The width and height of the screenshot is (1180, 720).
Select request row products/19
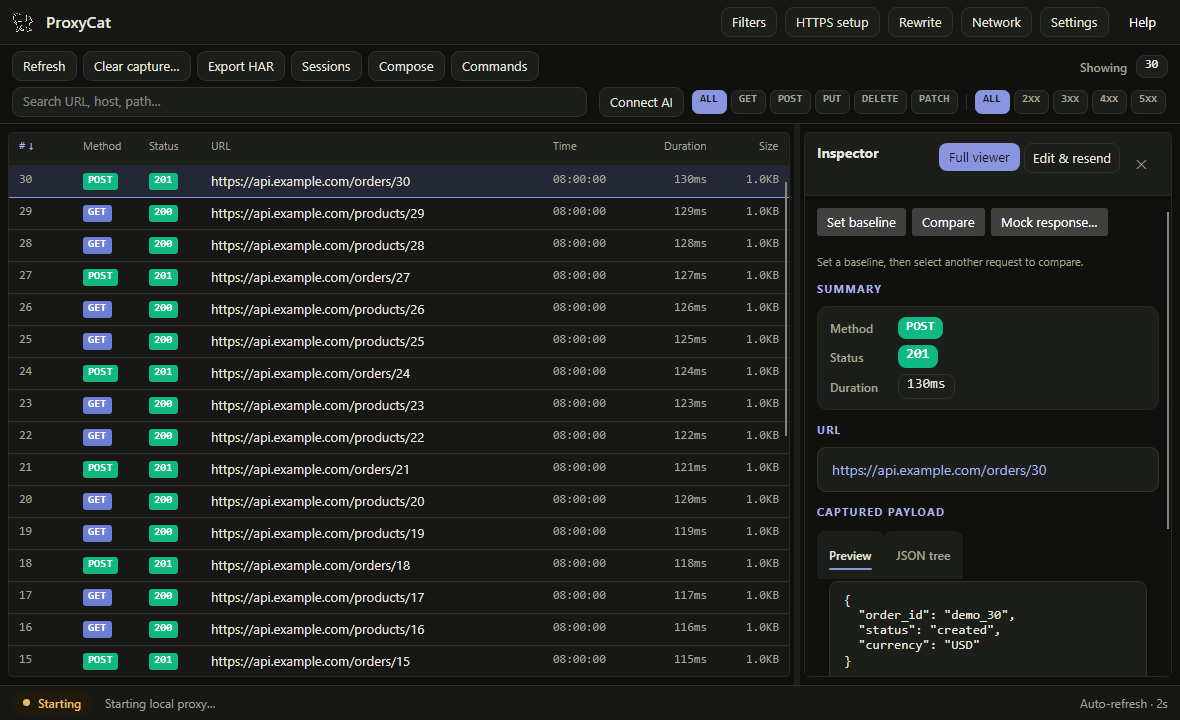[399, 533]
